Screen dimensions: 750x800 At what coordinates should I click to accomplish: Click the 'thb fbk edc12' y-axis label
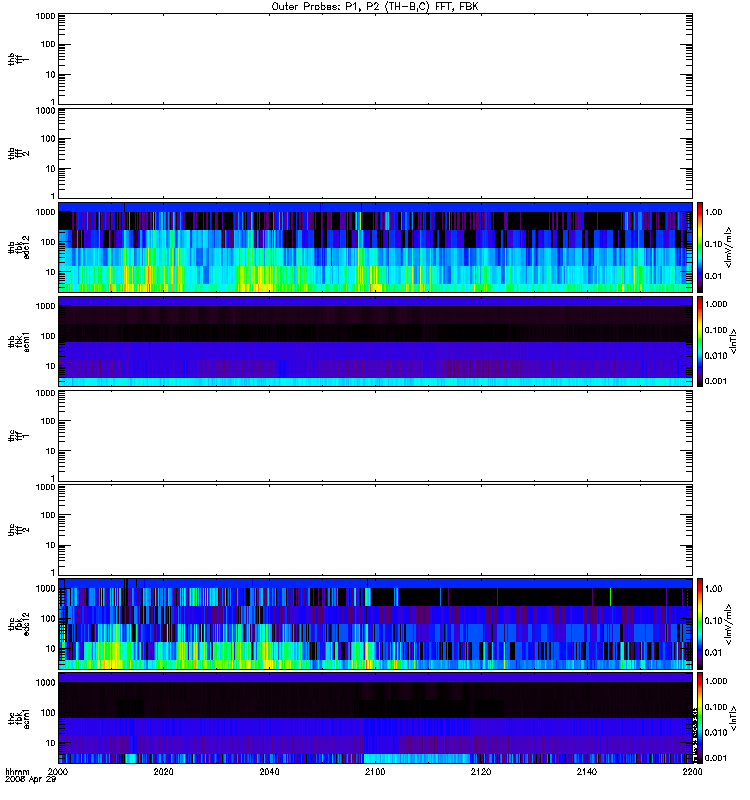19,247
